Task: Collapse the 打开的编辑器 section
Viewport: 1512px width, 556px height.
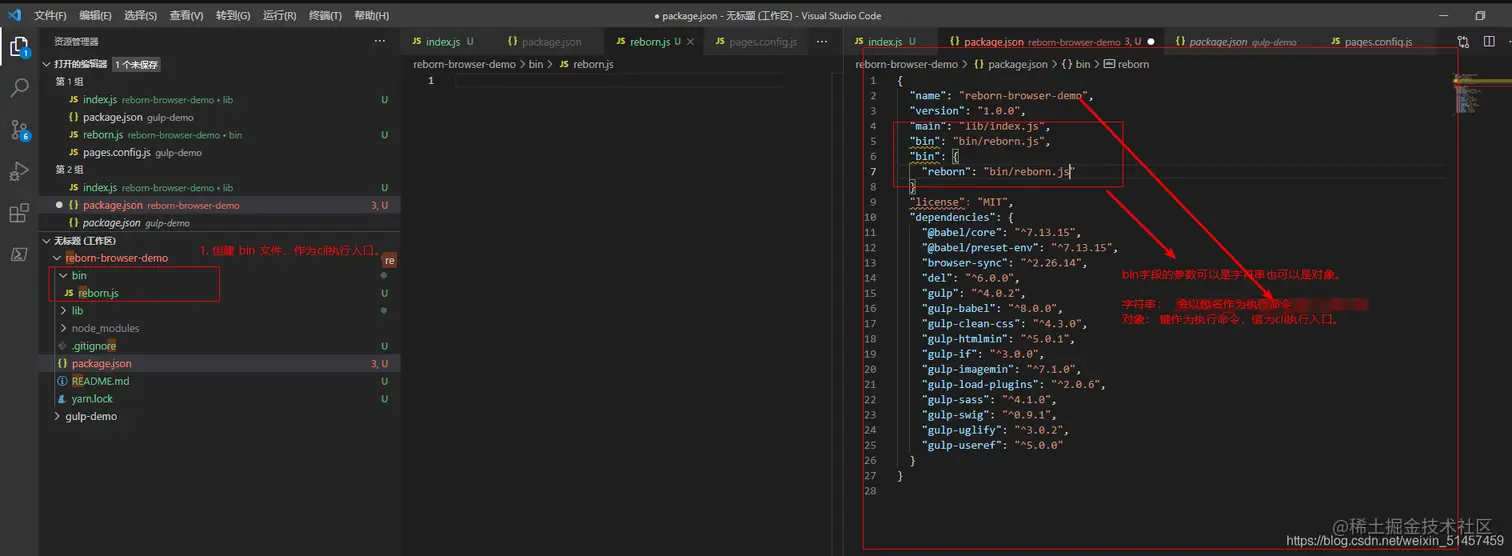Action: tap(80, 64)
